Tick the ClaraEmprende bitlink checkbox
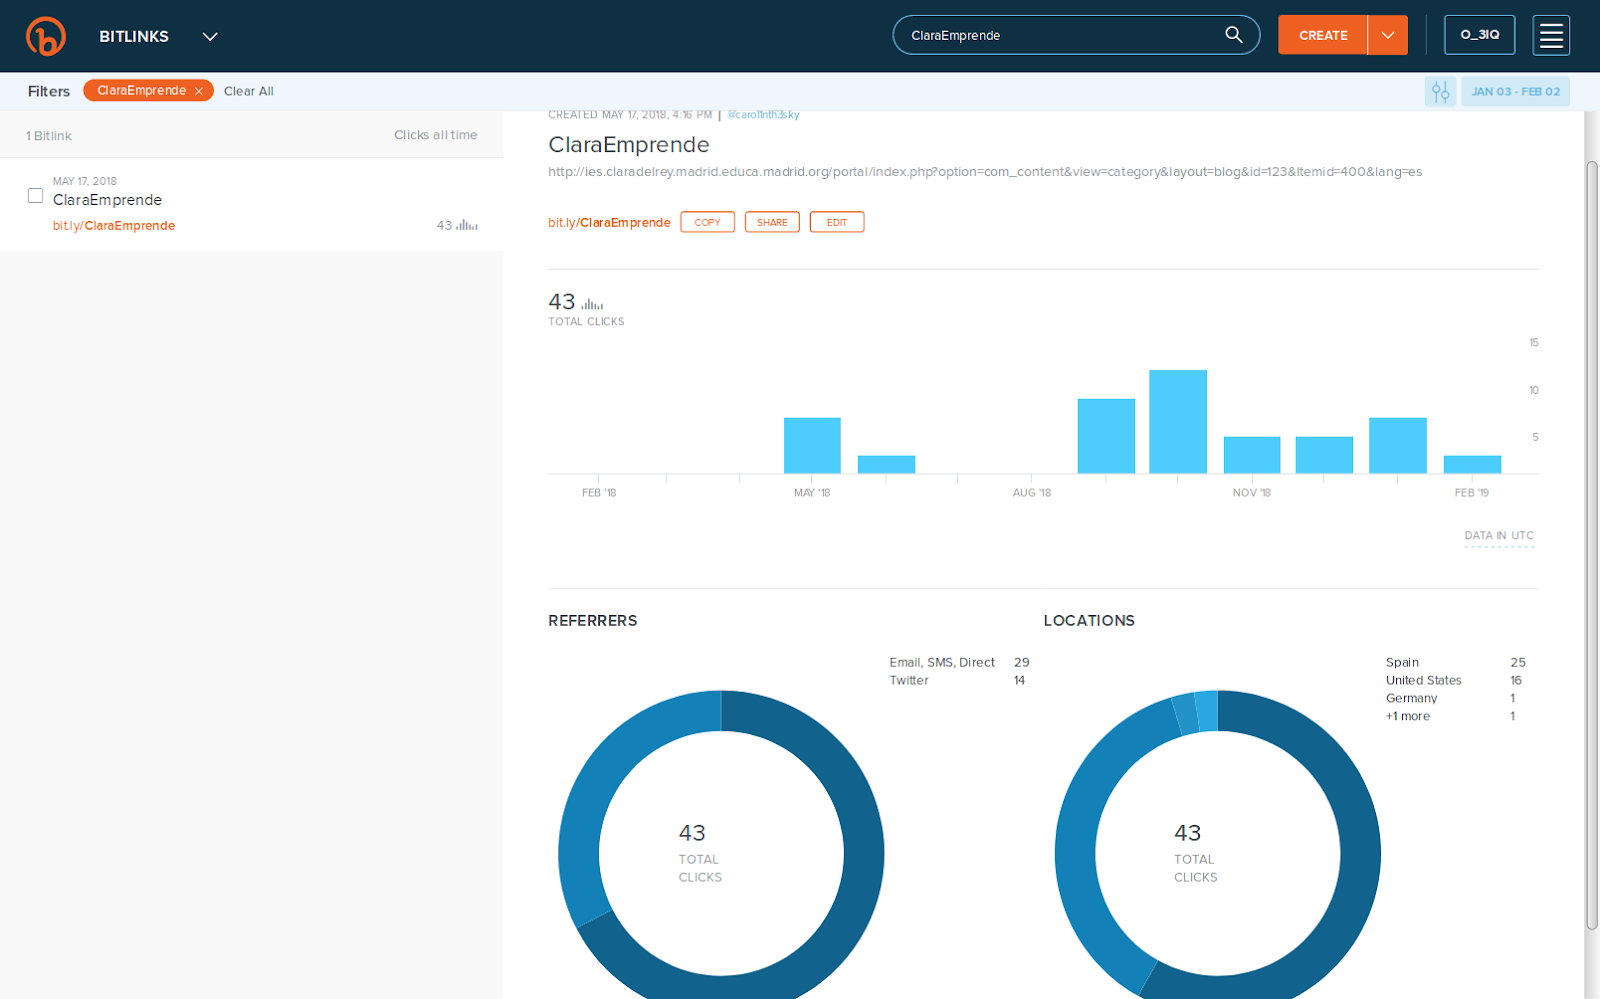 tap(35, 196)
